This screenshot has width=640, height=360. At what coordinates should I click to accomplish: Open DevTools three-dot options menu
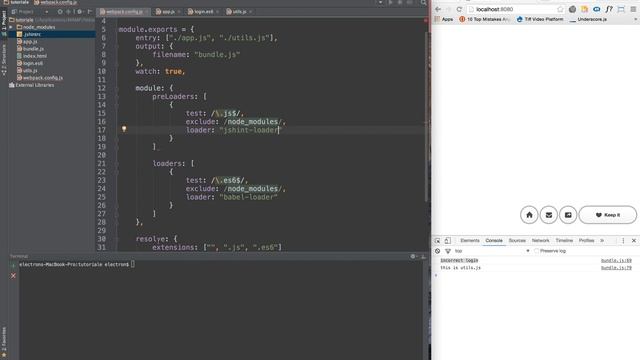click(623, 241)
